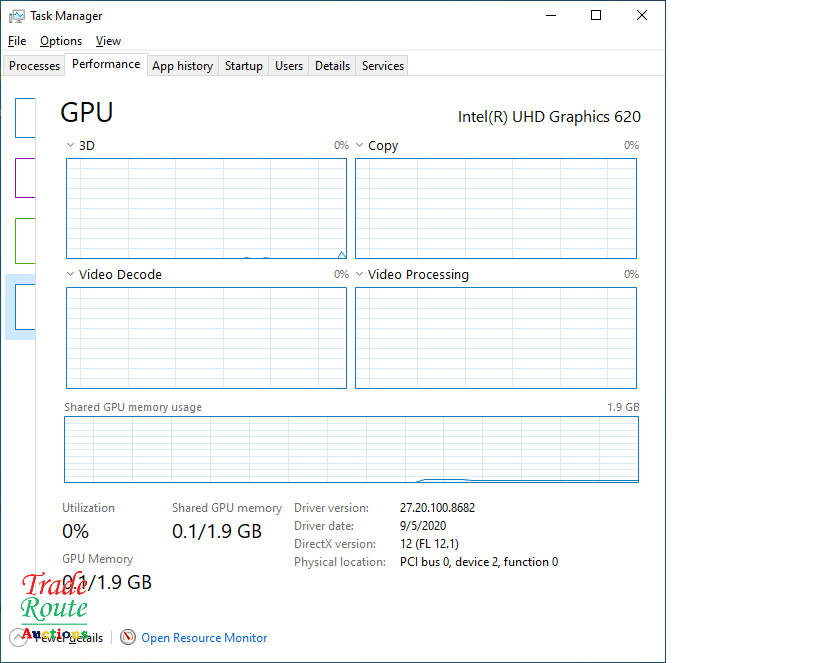819x663 pixels.
Task: Open the Options menu
Action: click(x=61, y=41)
